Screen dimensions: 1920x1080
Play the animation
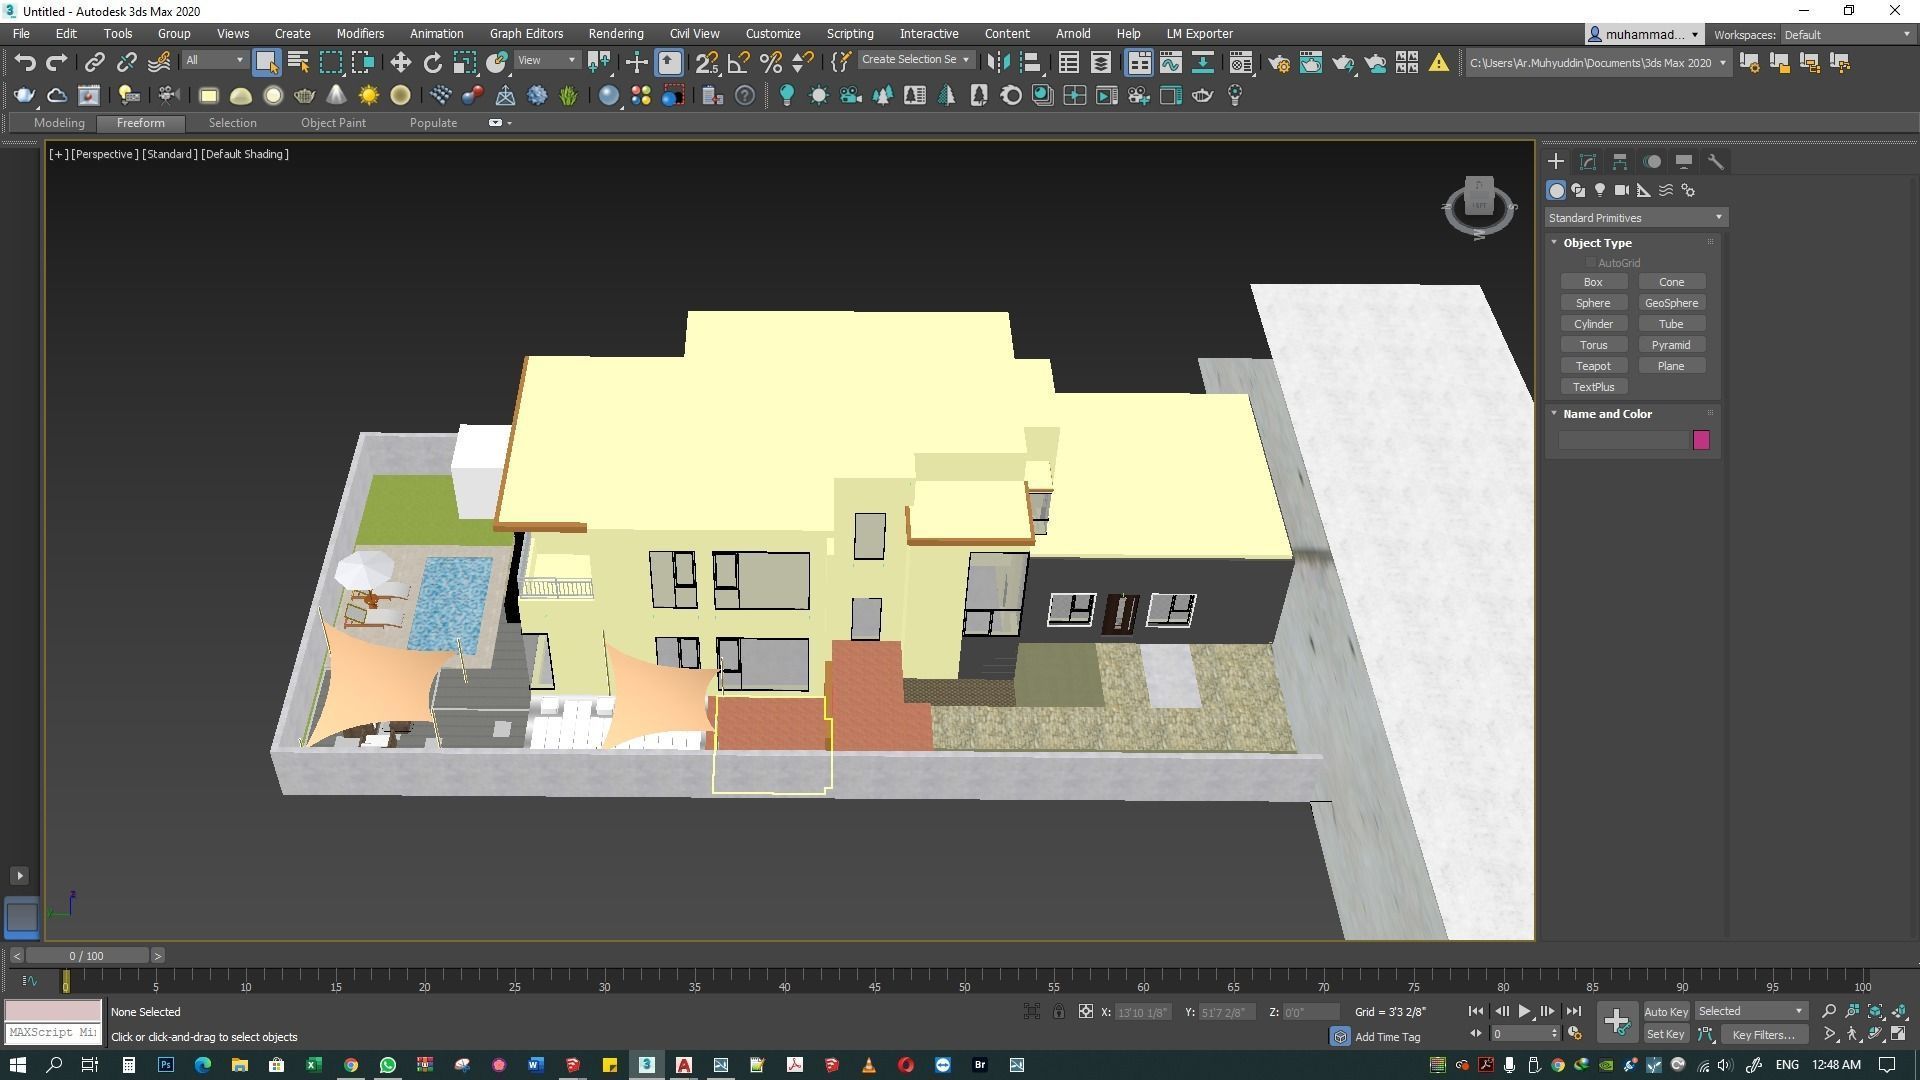tap(1524, 1012)
